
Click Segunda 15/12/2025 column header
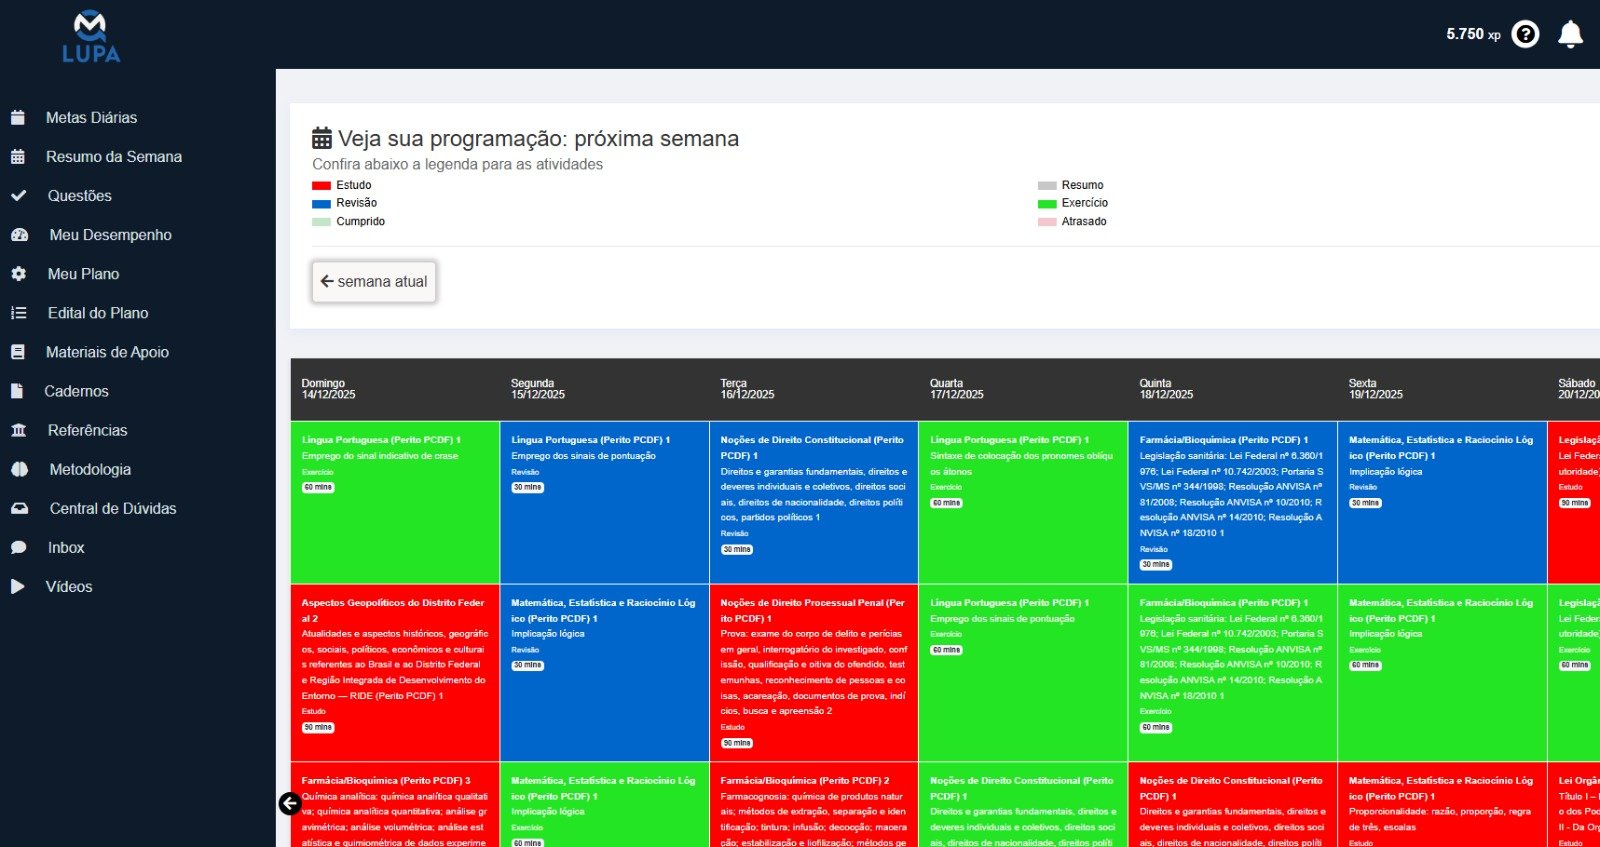[605, 389]
